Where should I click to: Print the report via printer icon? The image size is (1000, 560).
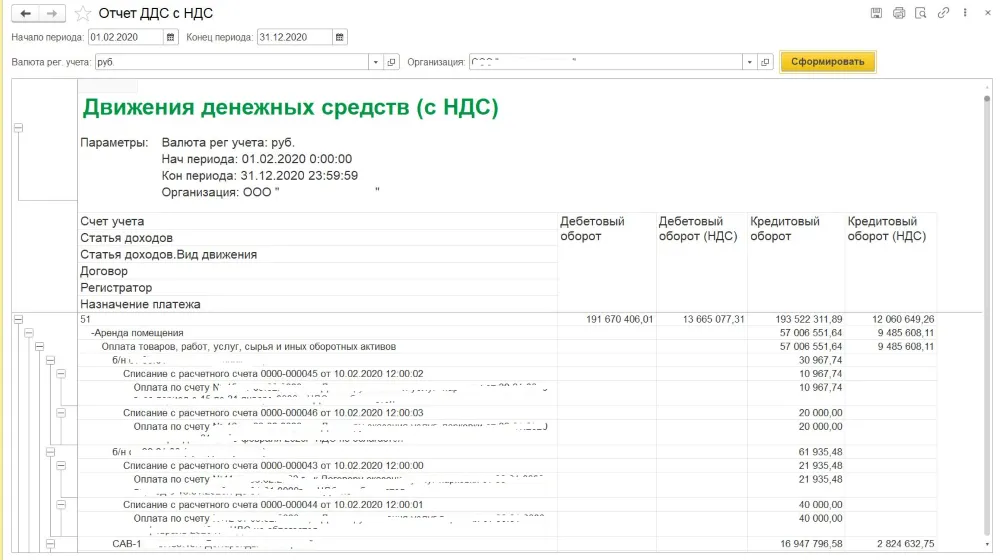pos(898,13)
